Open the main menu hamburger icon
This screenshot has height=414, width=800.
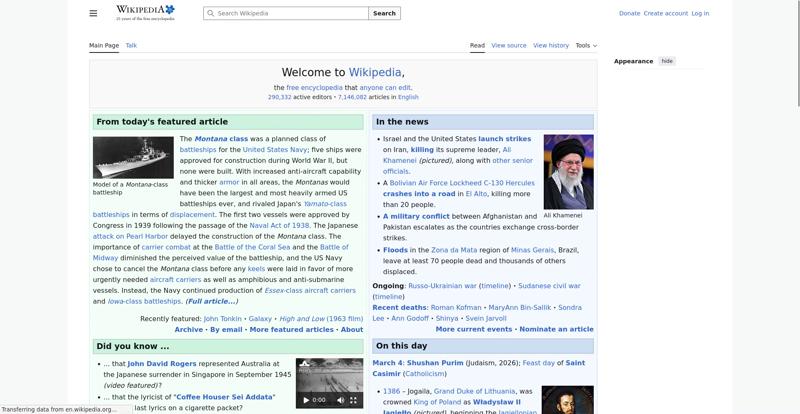pyautogui.click(x=93, y=14)
